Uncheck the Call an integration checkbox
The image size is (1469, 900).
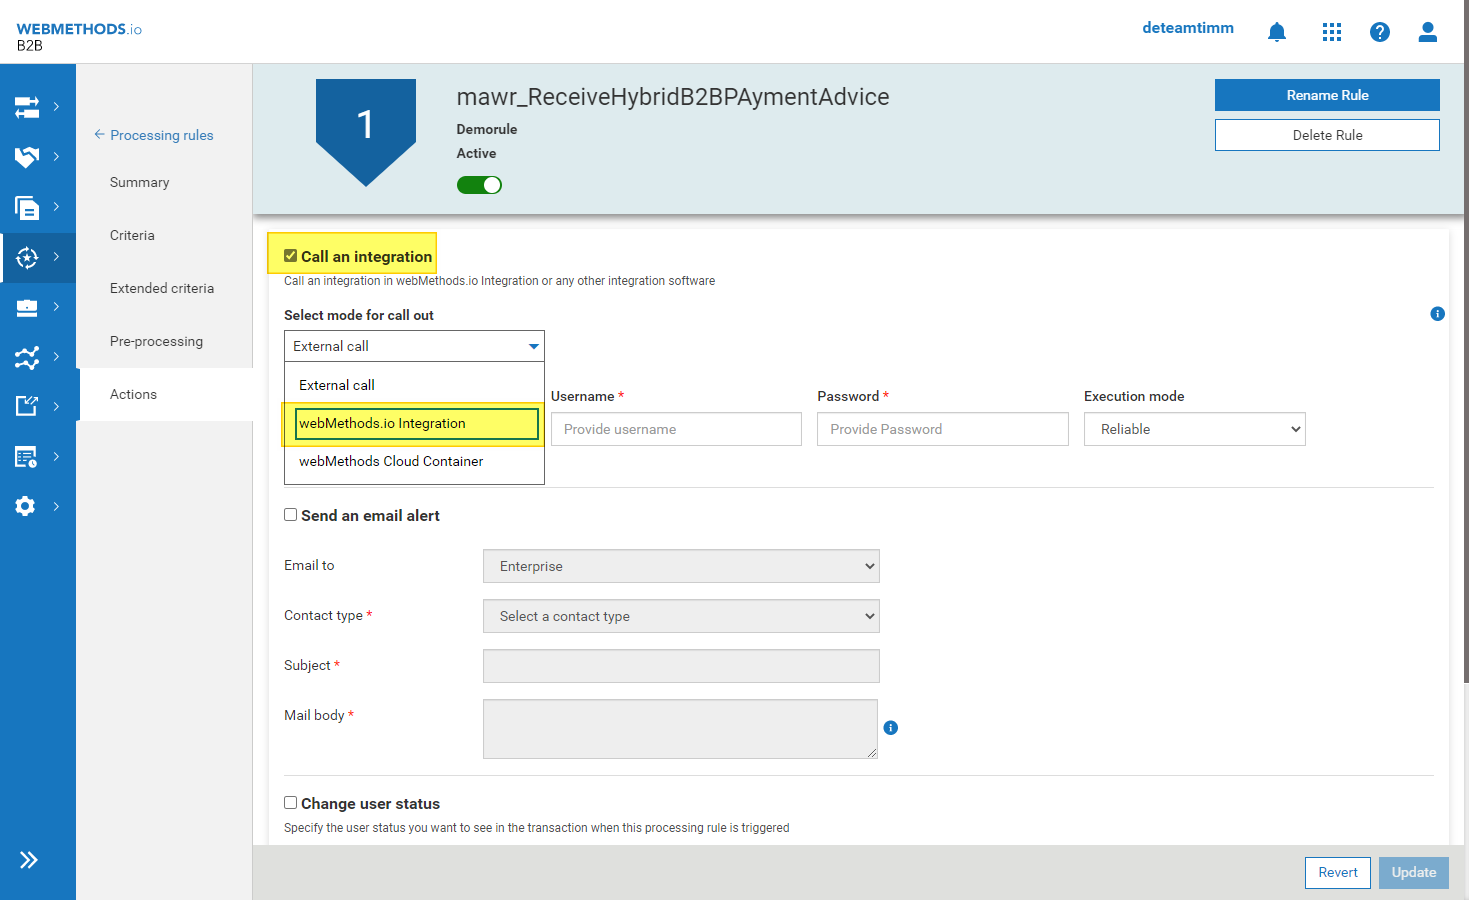[x=291, y=255]
